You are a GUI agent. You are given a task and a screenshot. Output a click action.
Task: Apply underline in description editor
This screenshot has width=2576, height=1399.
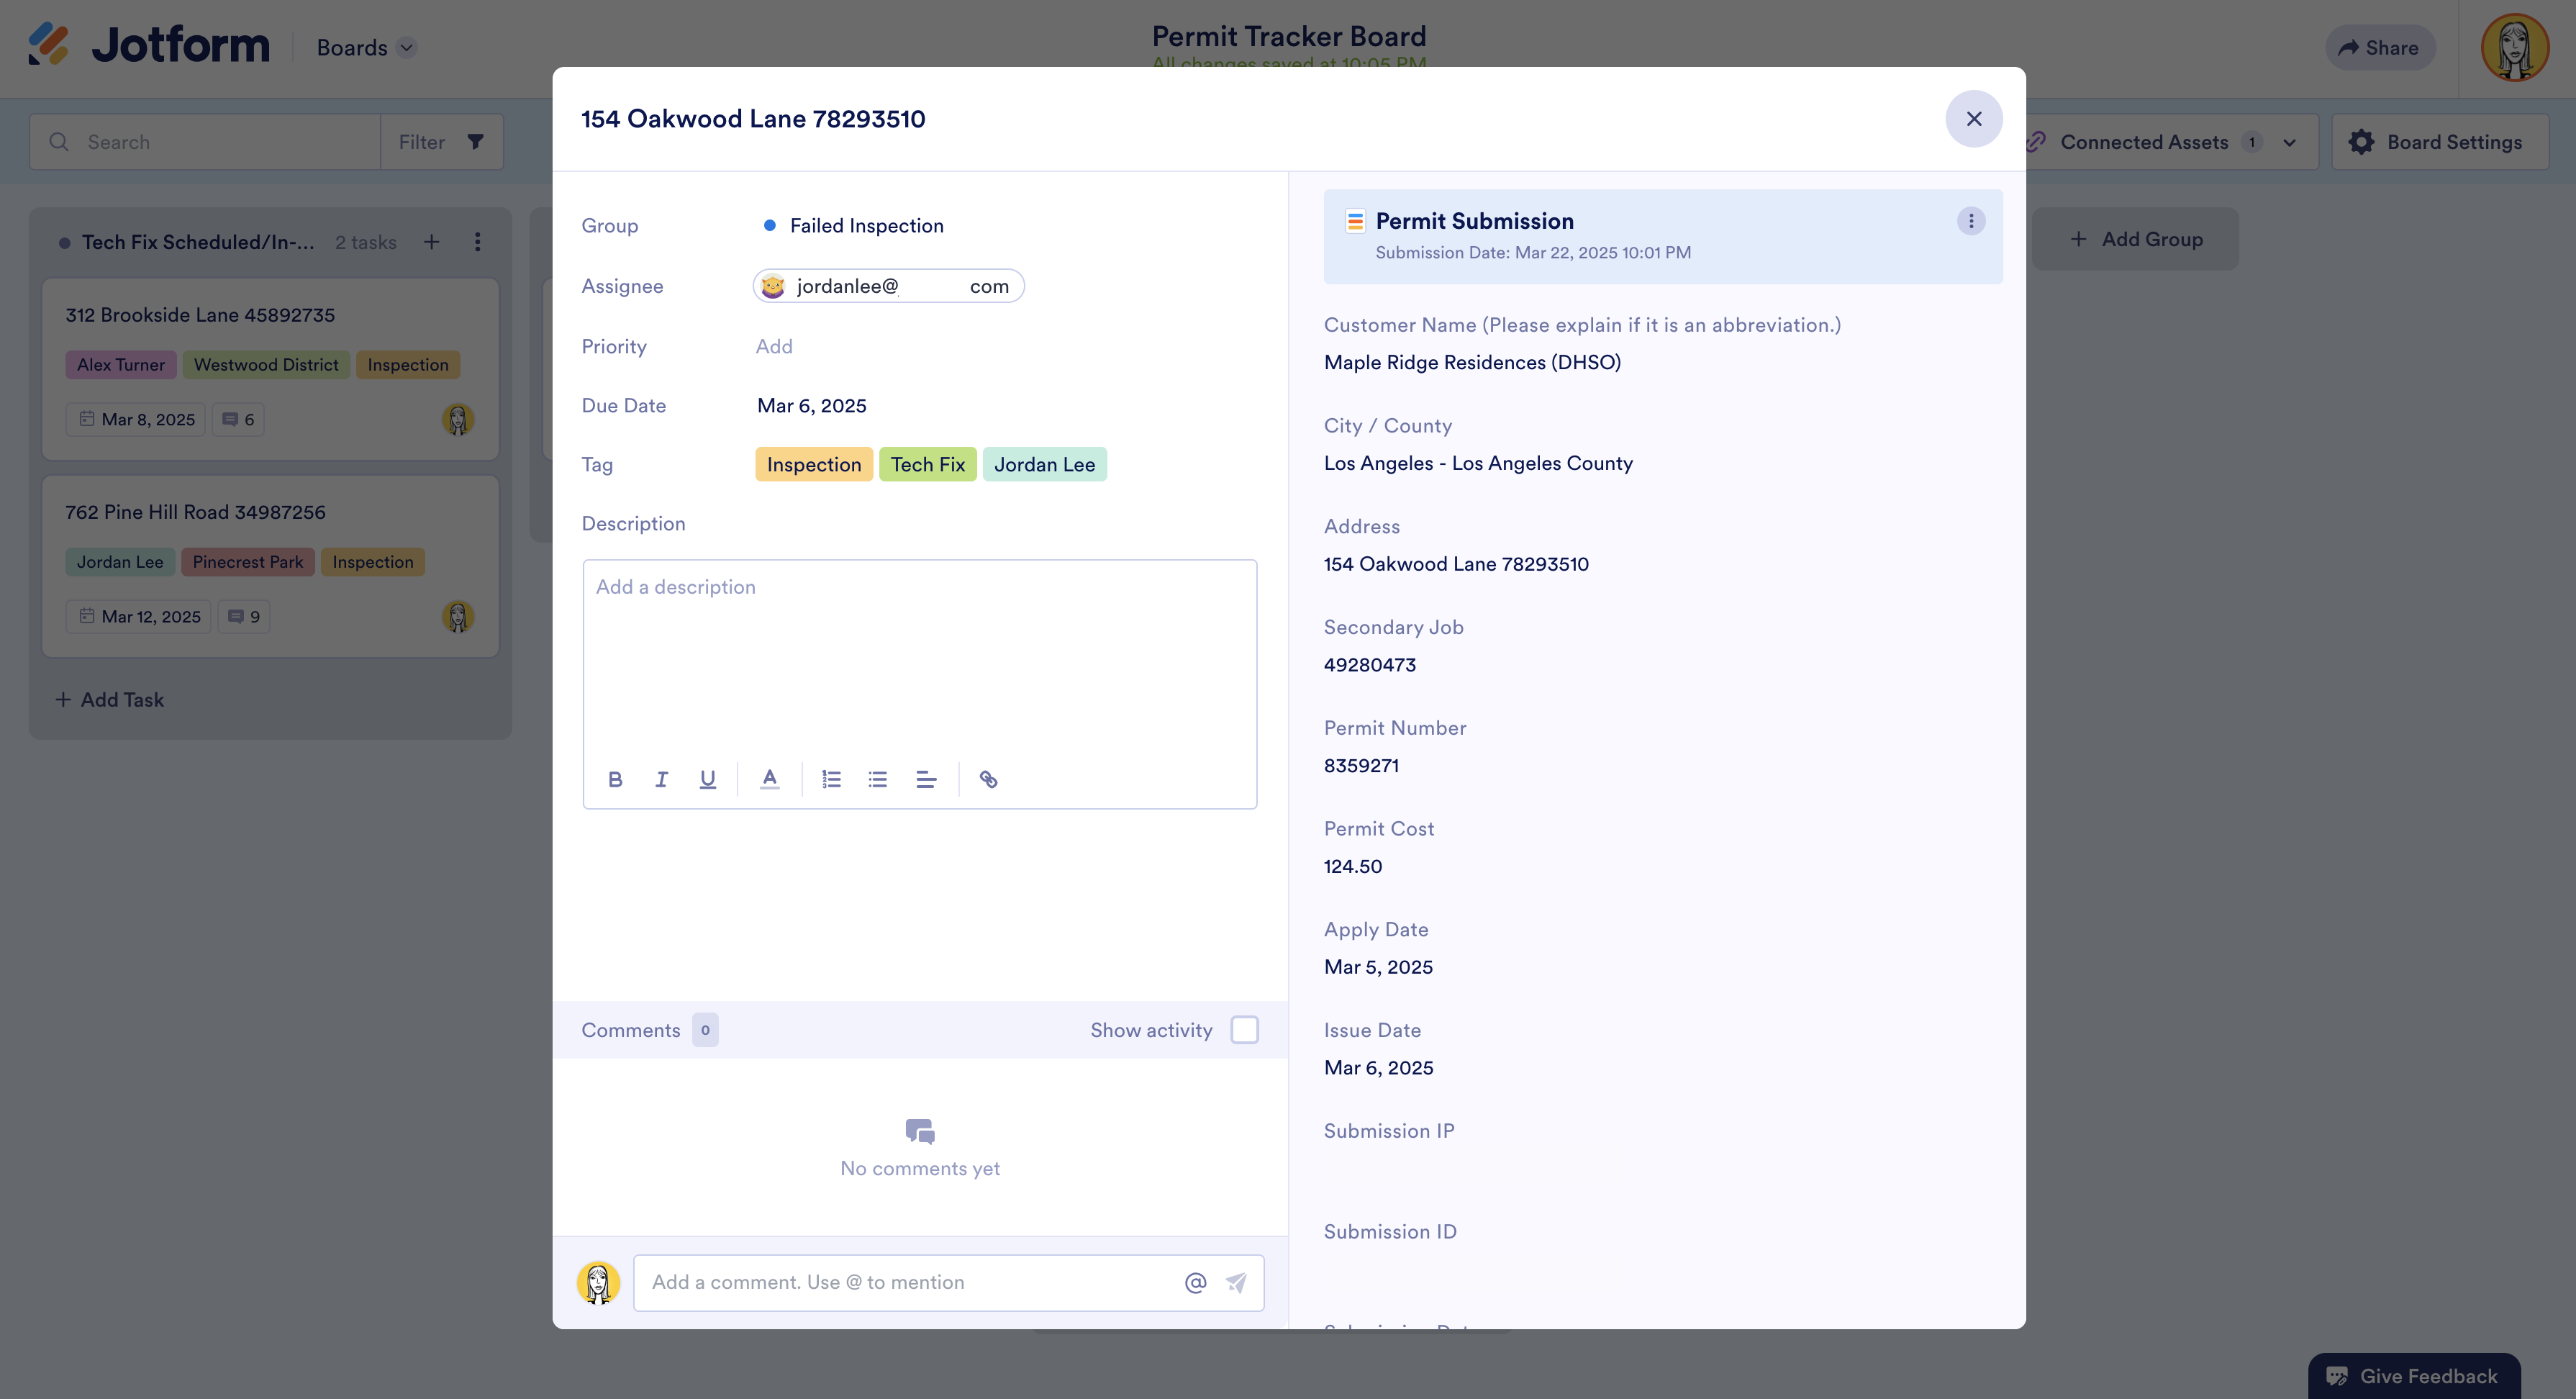[707, 779]
